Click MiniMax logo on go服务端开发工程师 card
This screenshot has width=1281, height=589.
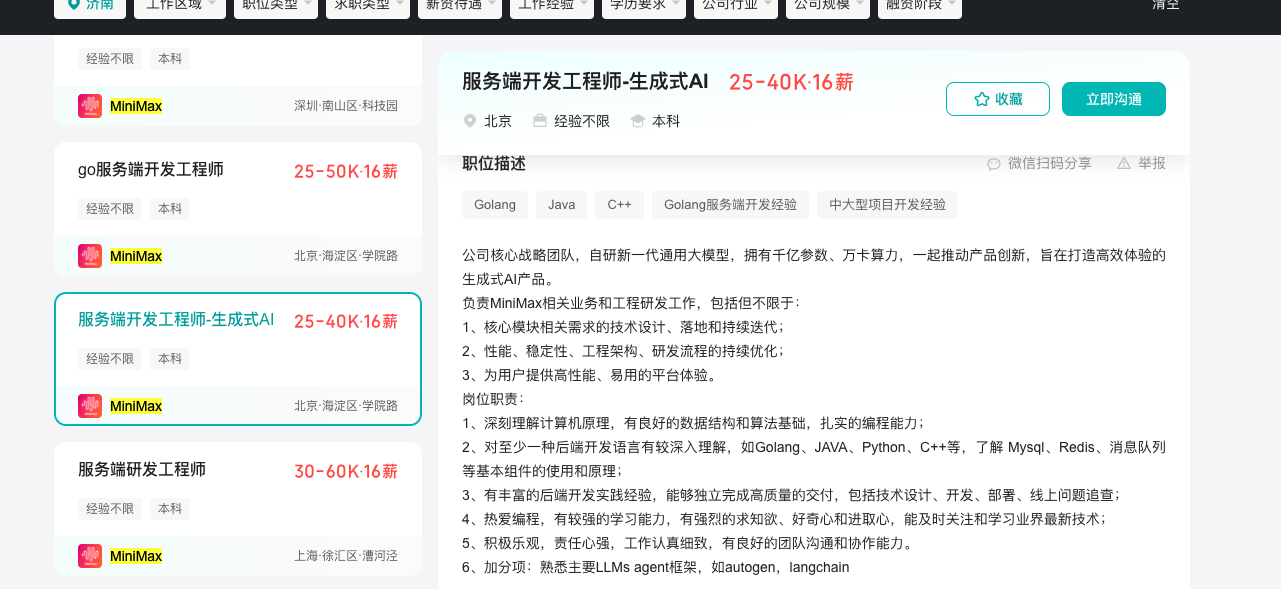90,256
